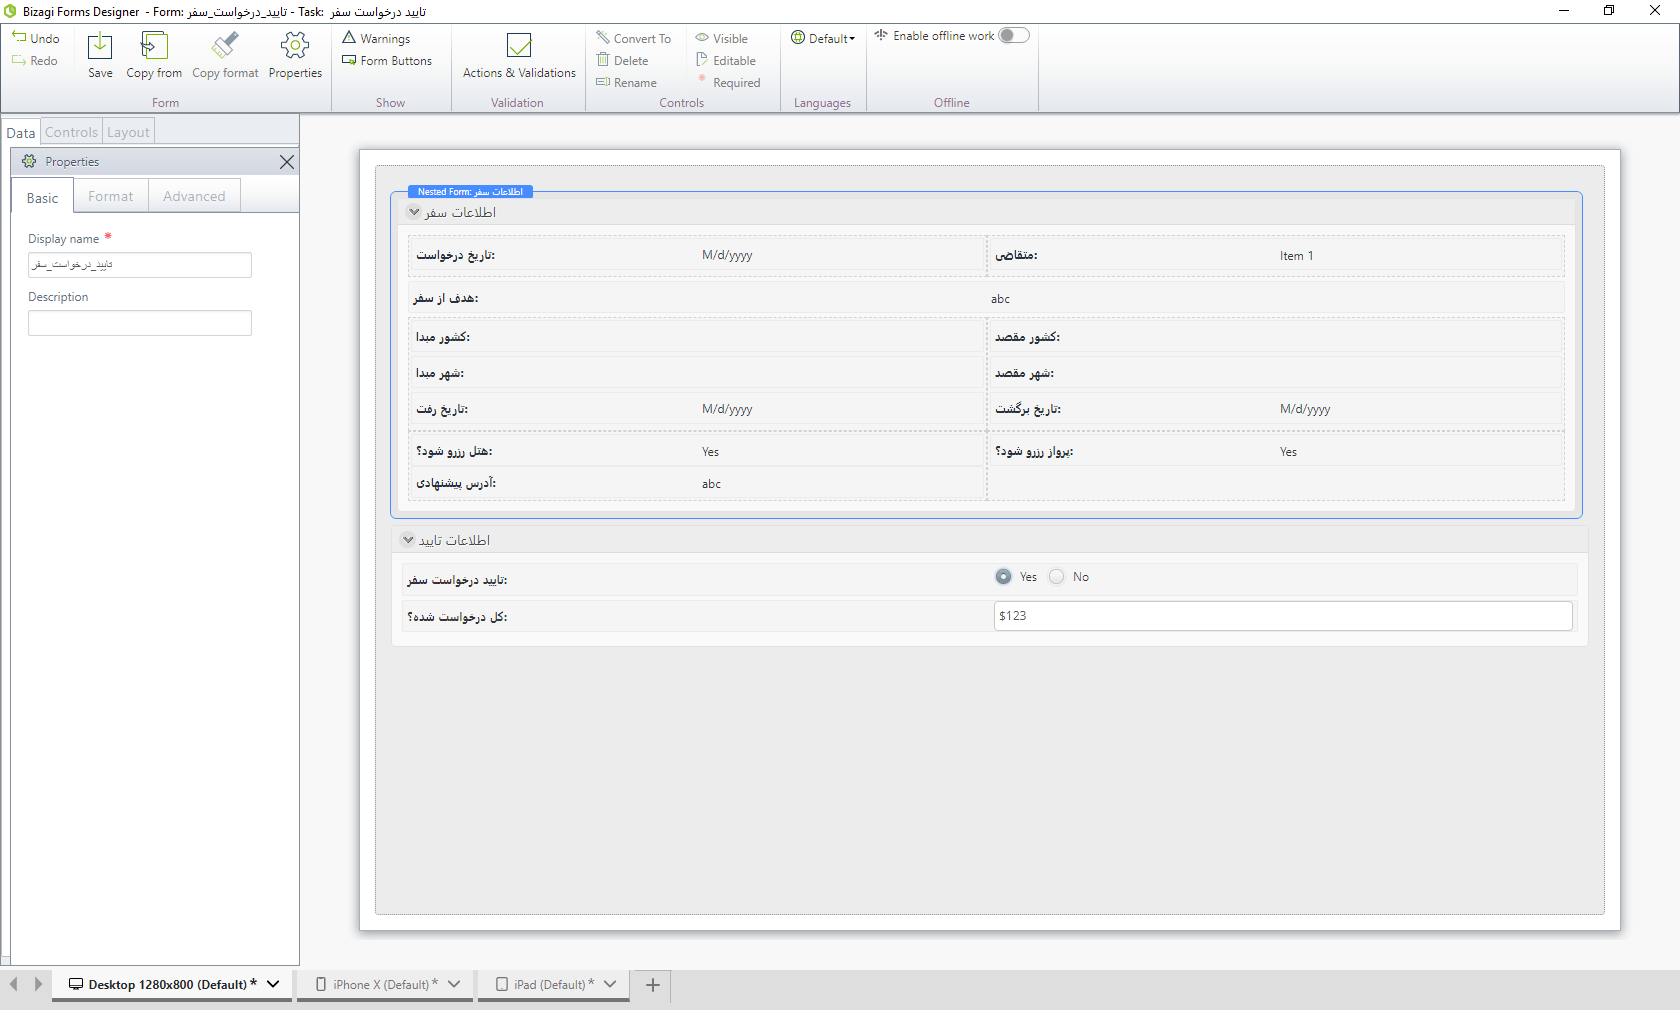1680x1010 pixels.
Task: Set the Required property
Action: 728,82
